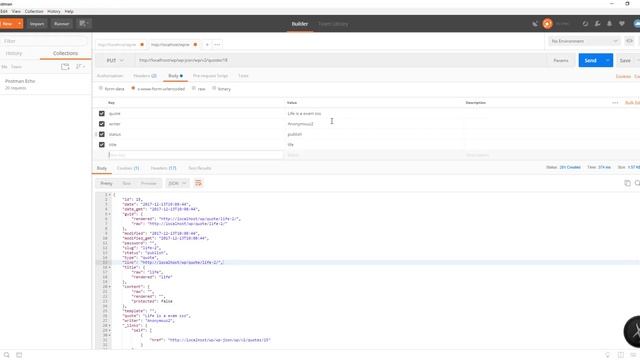Uncheck the writer key checkbox
Image resolution: width=640 pixels, height=360 pixels.
102,124
